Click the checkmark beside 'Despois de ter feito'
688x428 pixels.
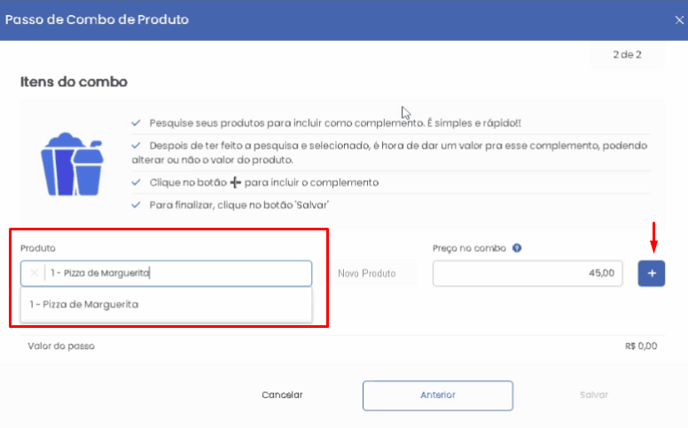(x=136, y=146)
